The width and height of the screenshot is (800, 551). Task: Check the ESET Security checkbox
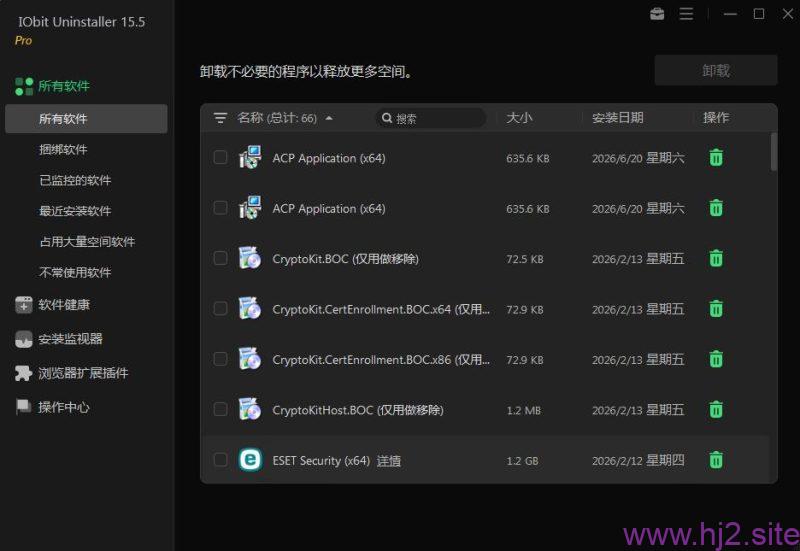click(x=220, y=460)
